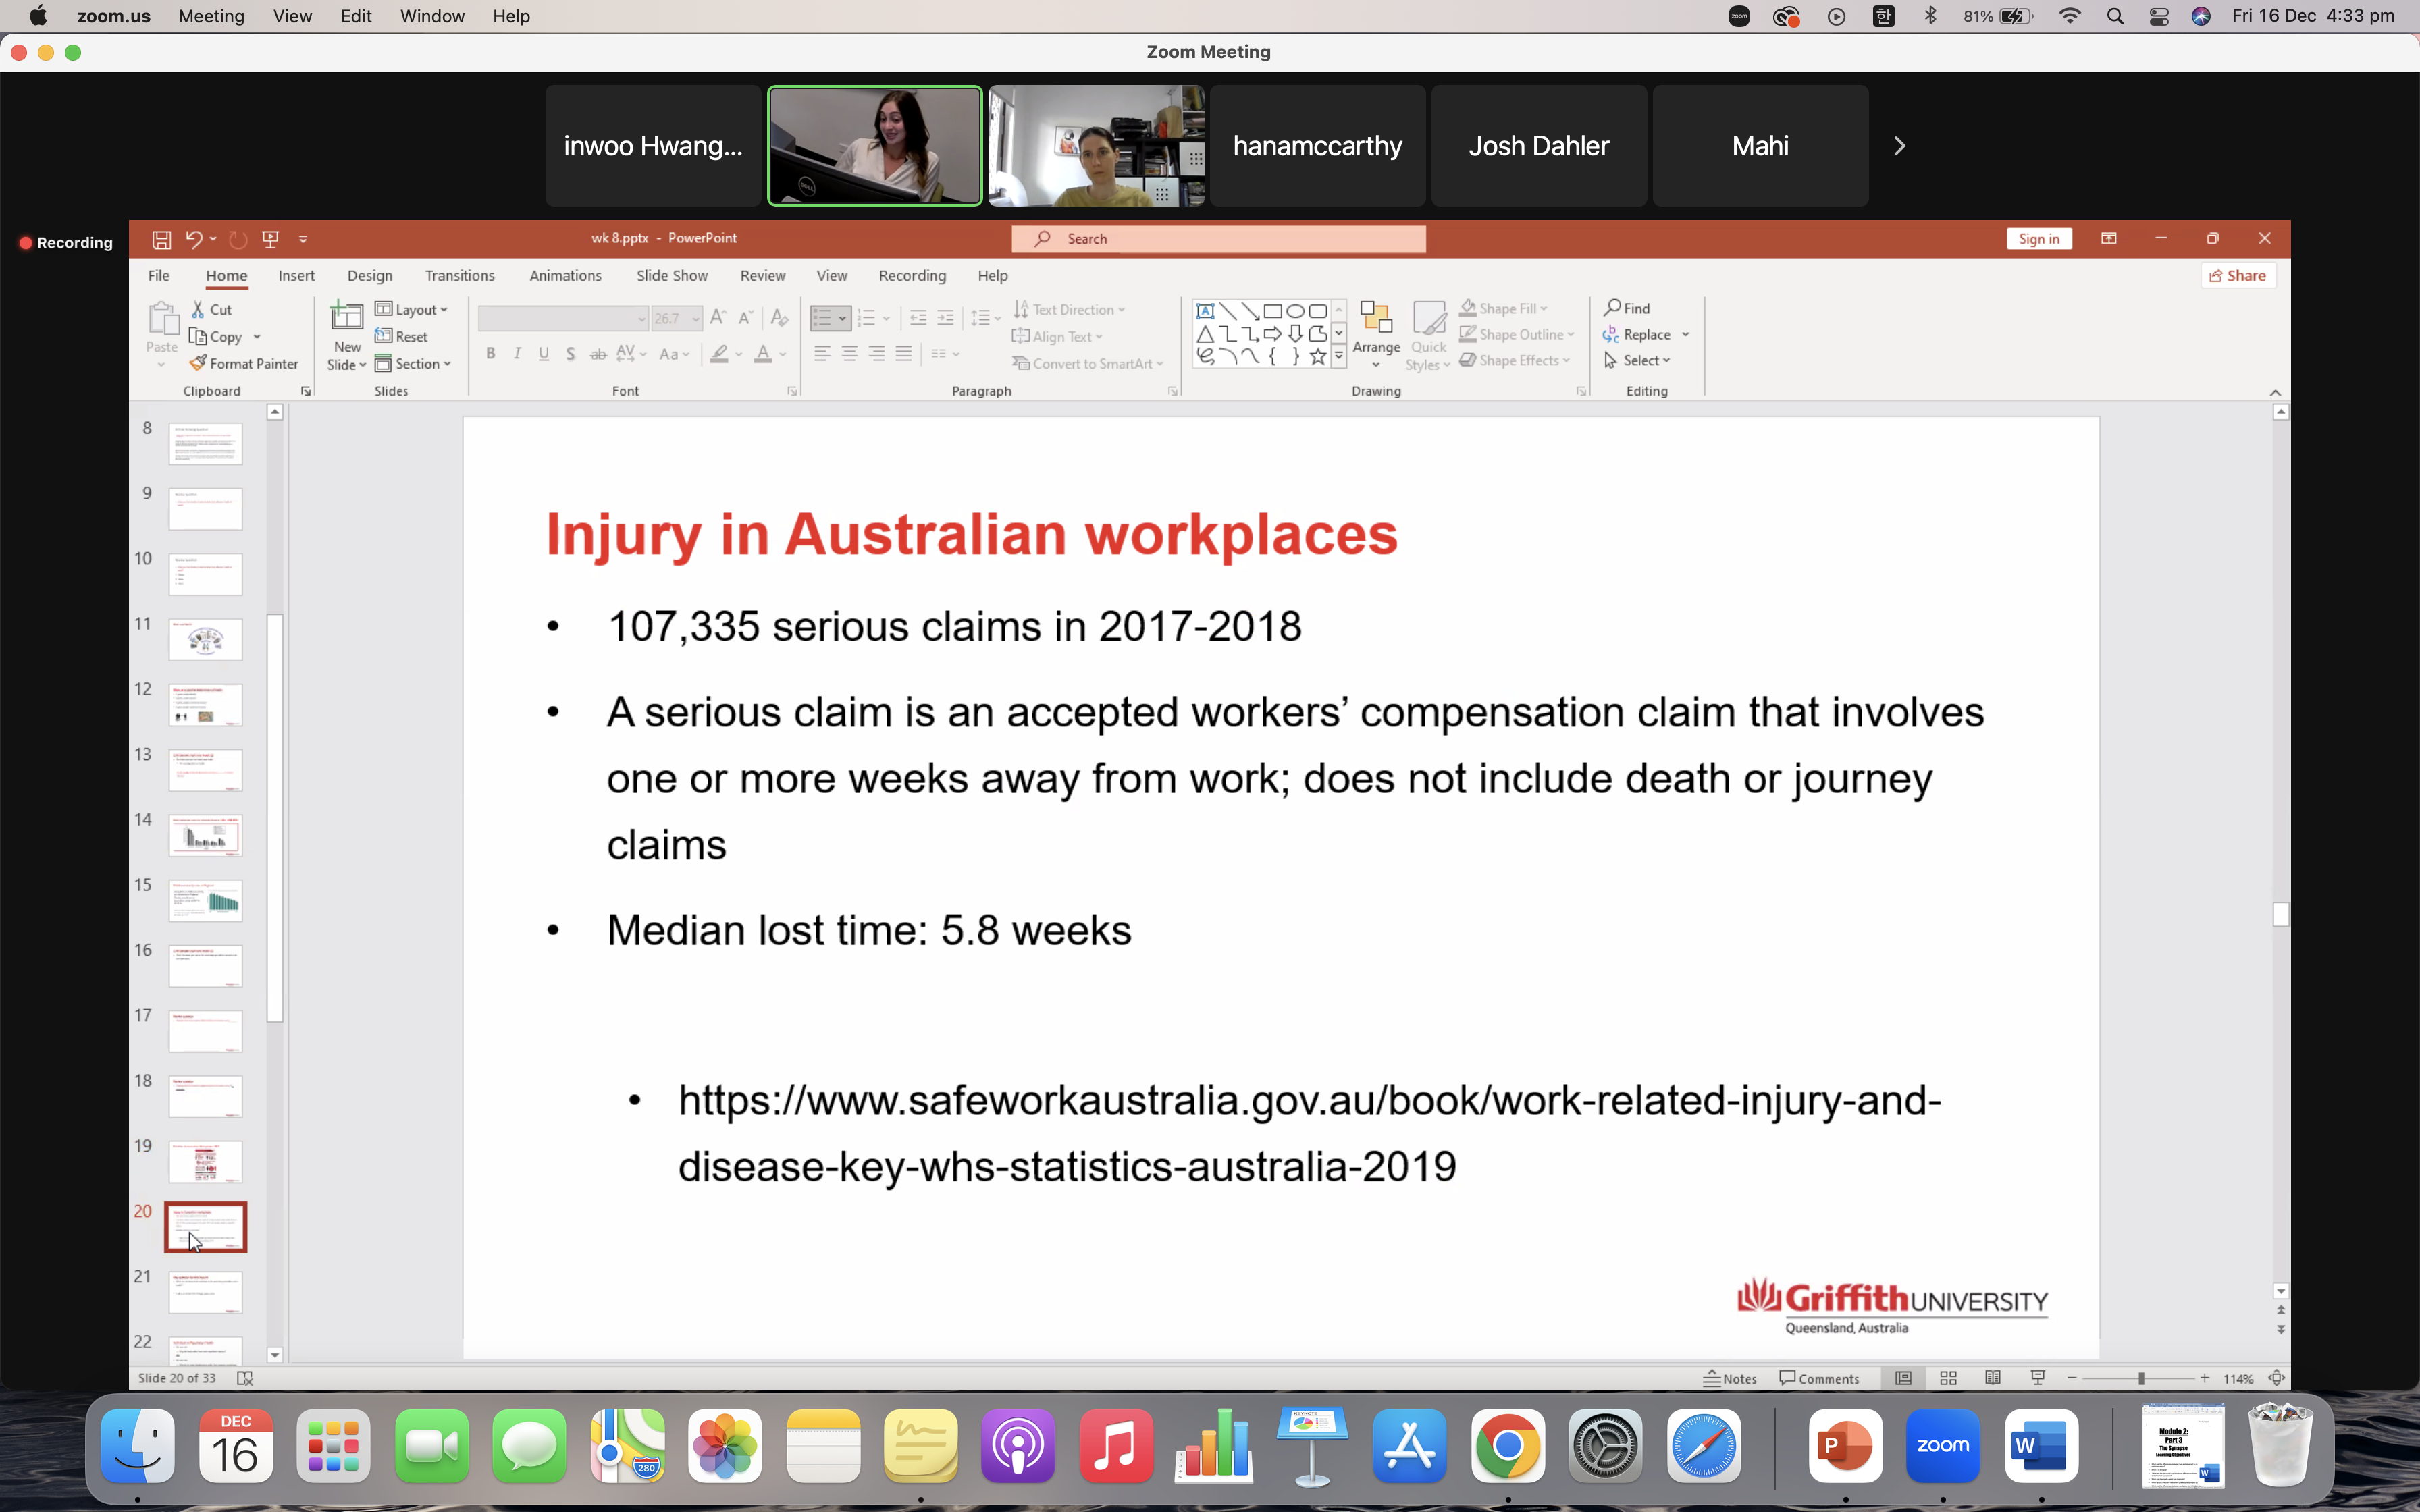Click the Cut scissors icon

tap(198, 310)
